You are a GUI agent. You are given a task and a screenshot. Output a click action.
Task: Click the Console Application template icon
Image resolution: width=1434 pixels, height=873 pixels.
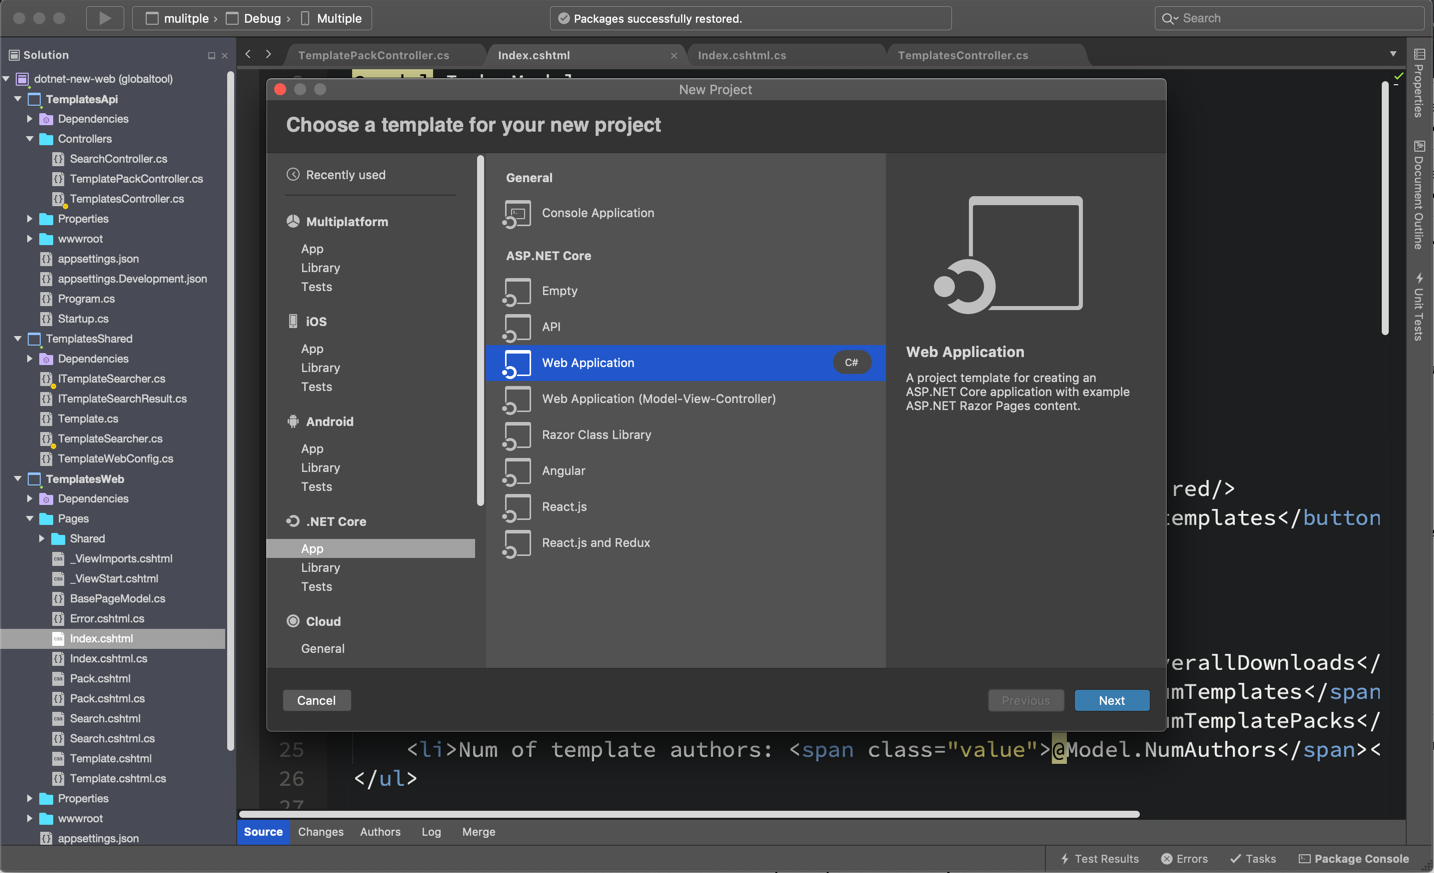coord(517,213)
